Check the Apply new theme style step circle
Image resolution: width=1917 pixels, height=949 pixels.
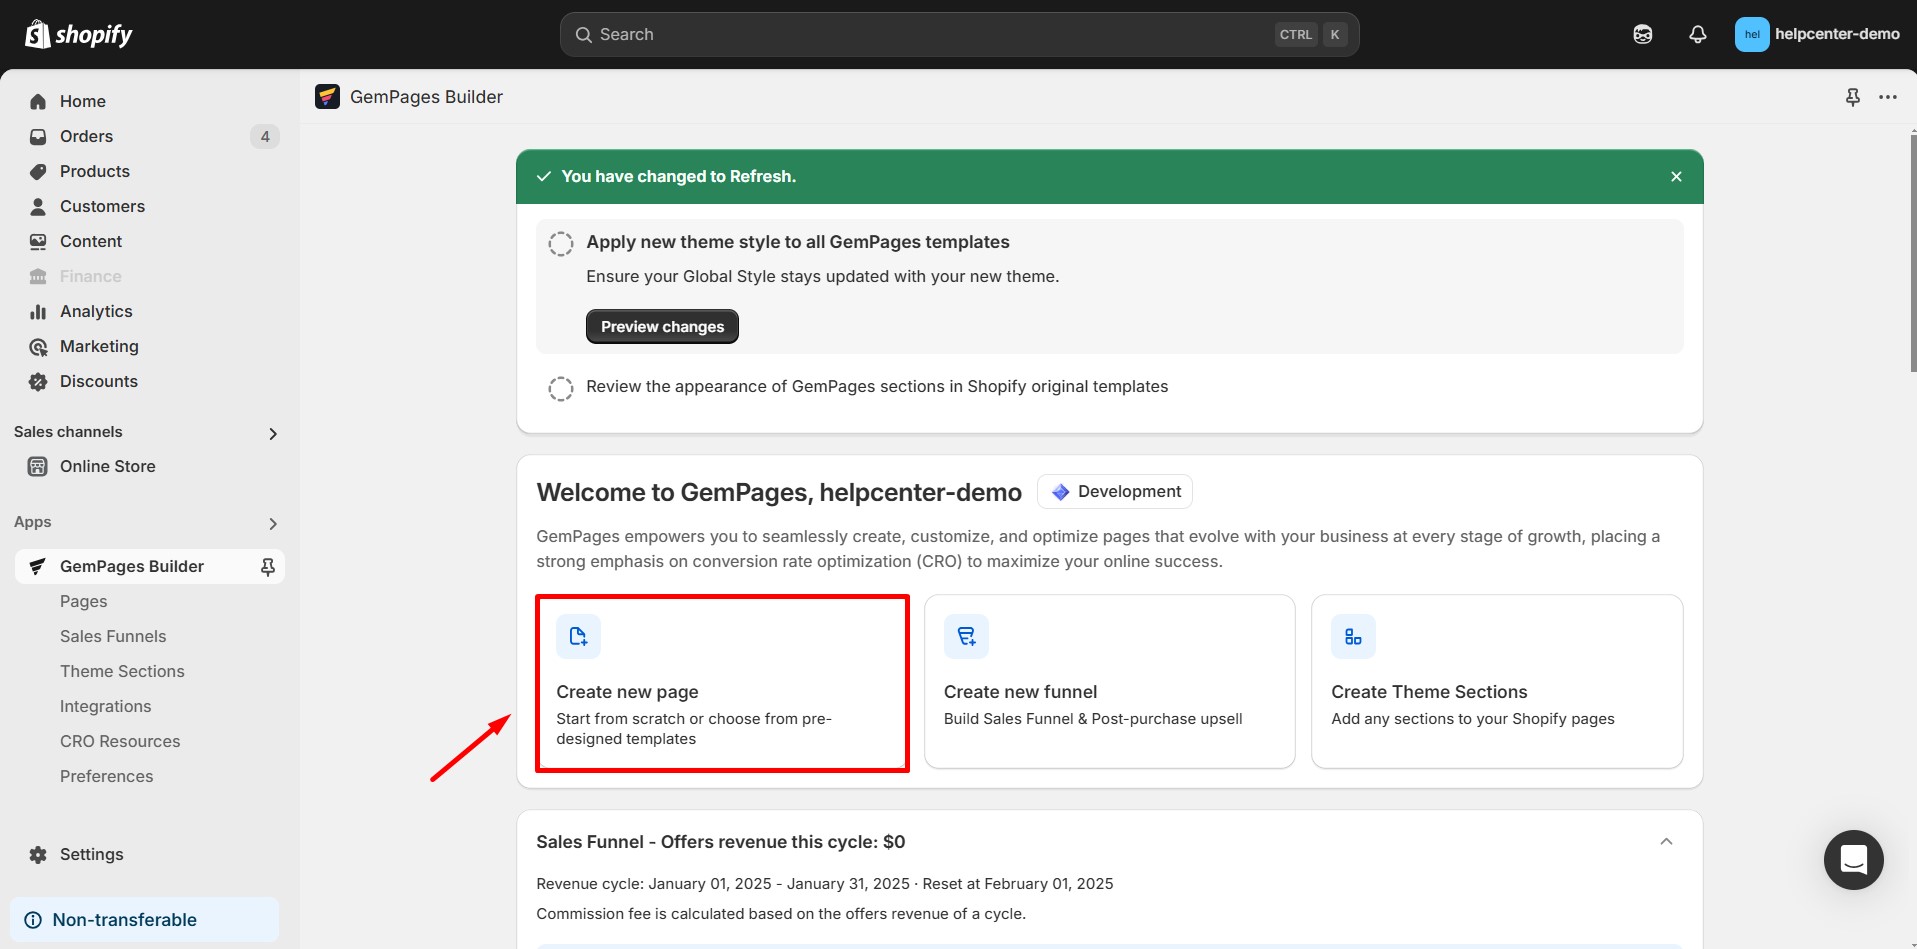click(560, 243)
